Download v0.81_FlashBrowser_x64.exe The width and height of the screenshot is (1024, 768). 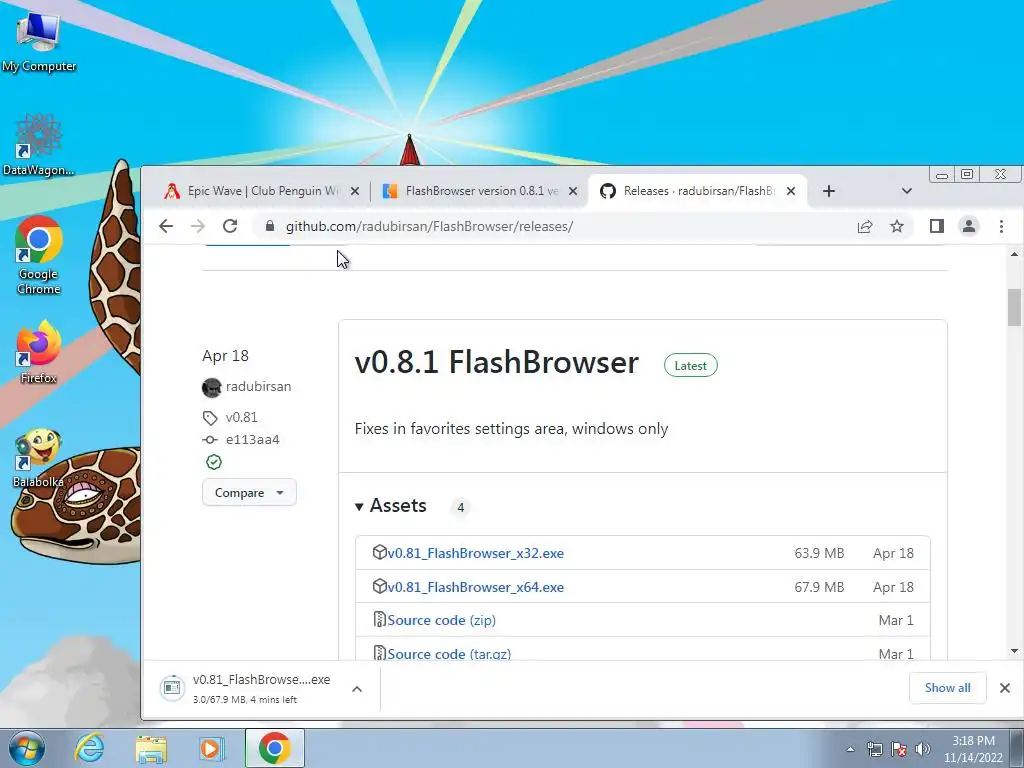(475, 587)
